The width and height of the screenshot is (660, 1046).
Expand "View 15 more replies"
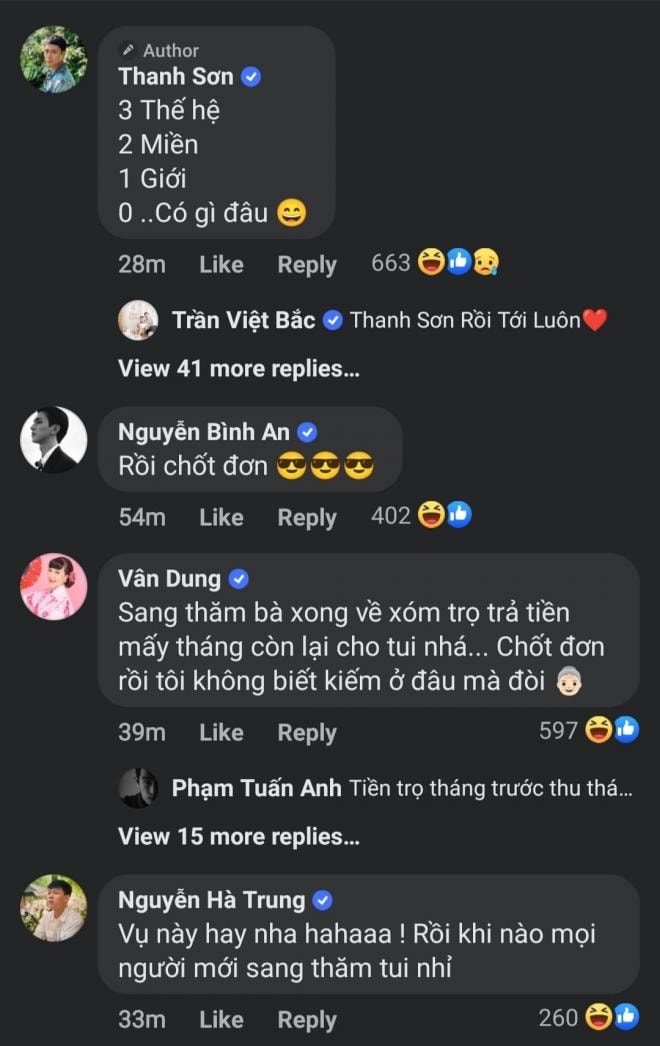[x=238, y=835]
